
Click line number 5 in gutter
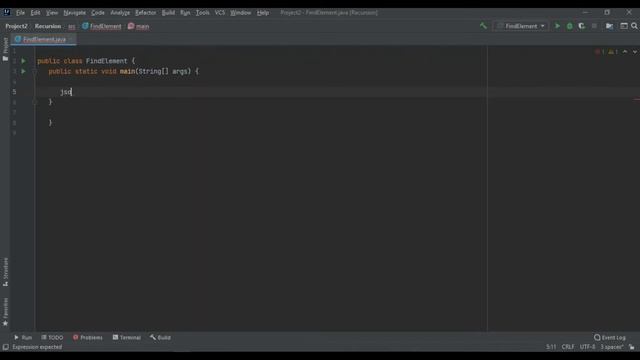(x=14, y=92)
